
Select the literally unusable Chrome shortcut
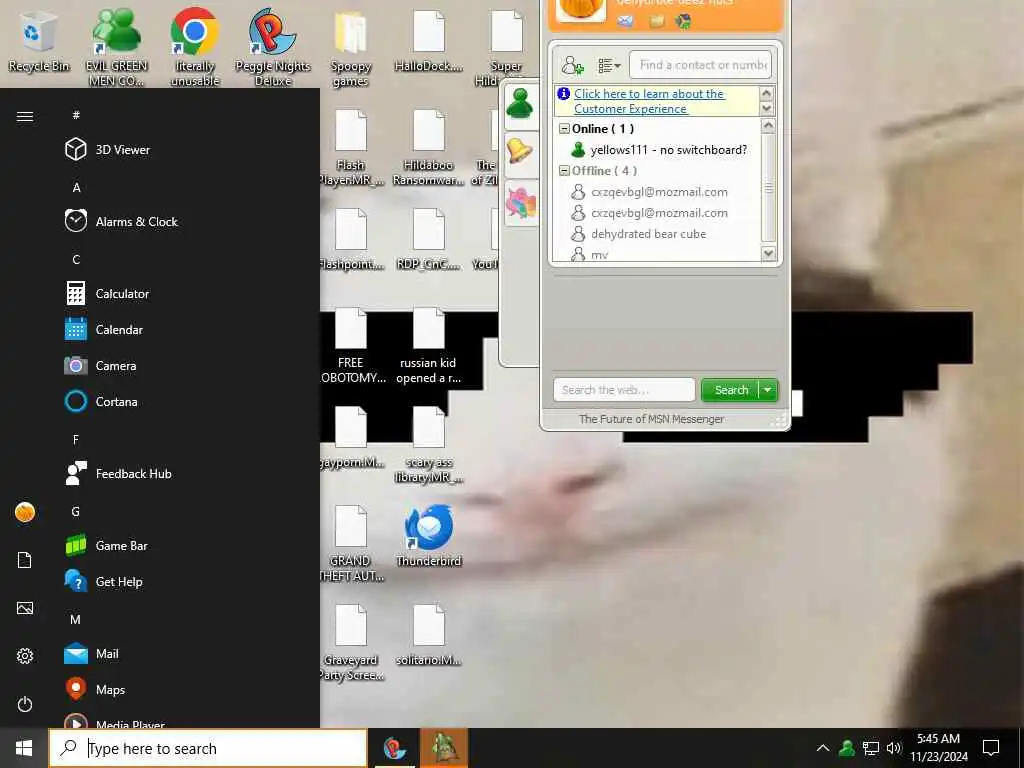(195, 47)
